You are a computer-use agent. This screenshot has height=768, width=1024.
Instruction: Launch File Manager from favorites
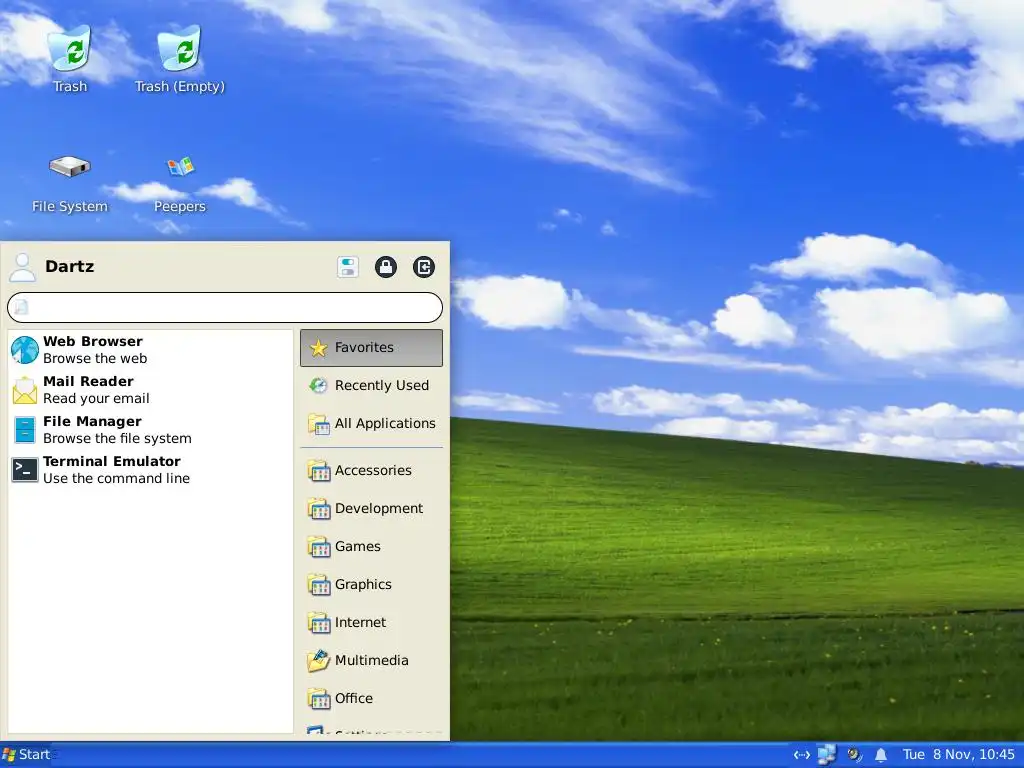click(x=151, y=430)
